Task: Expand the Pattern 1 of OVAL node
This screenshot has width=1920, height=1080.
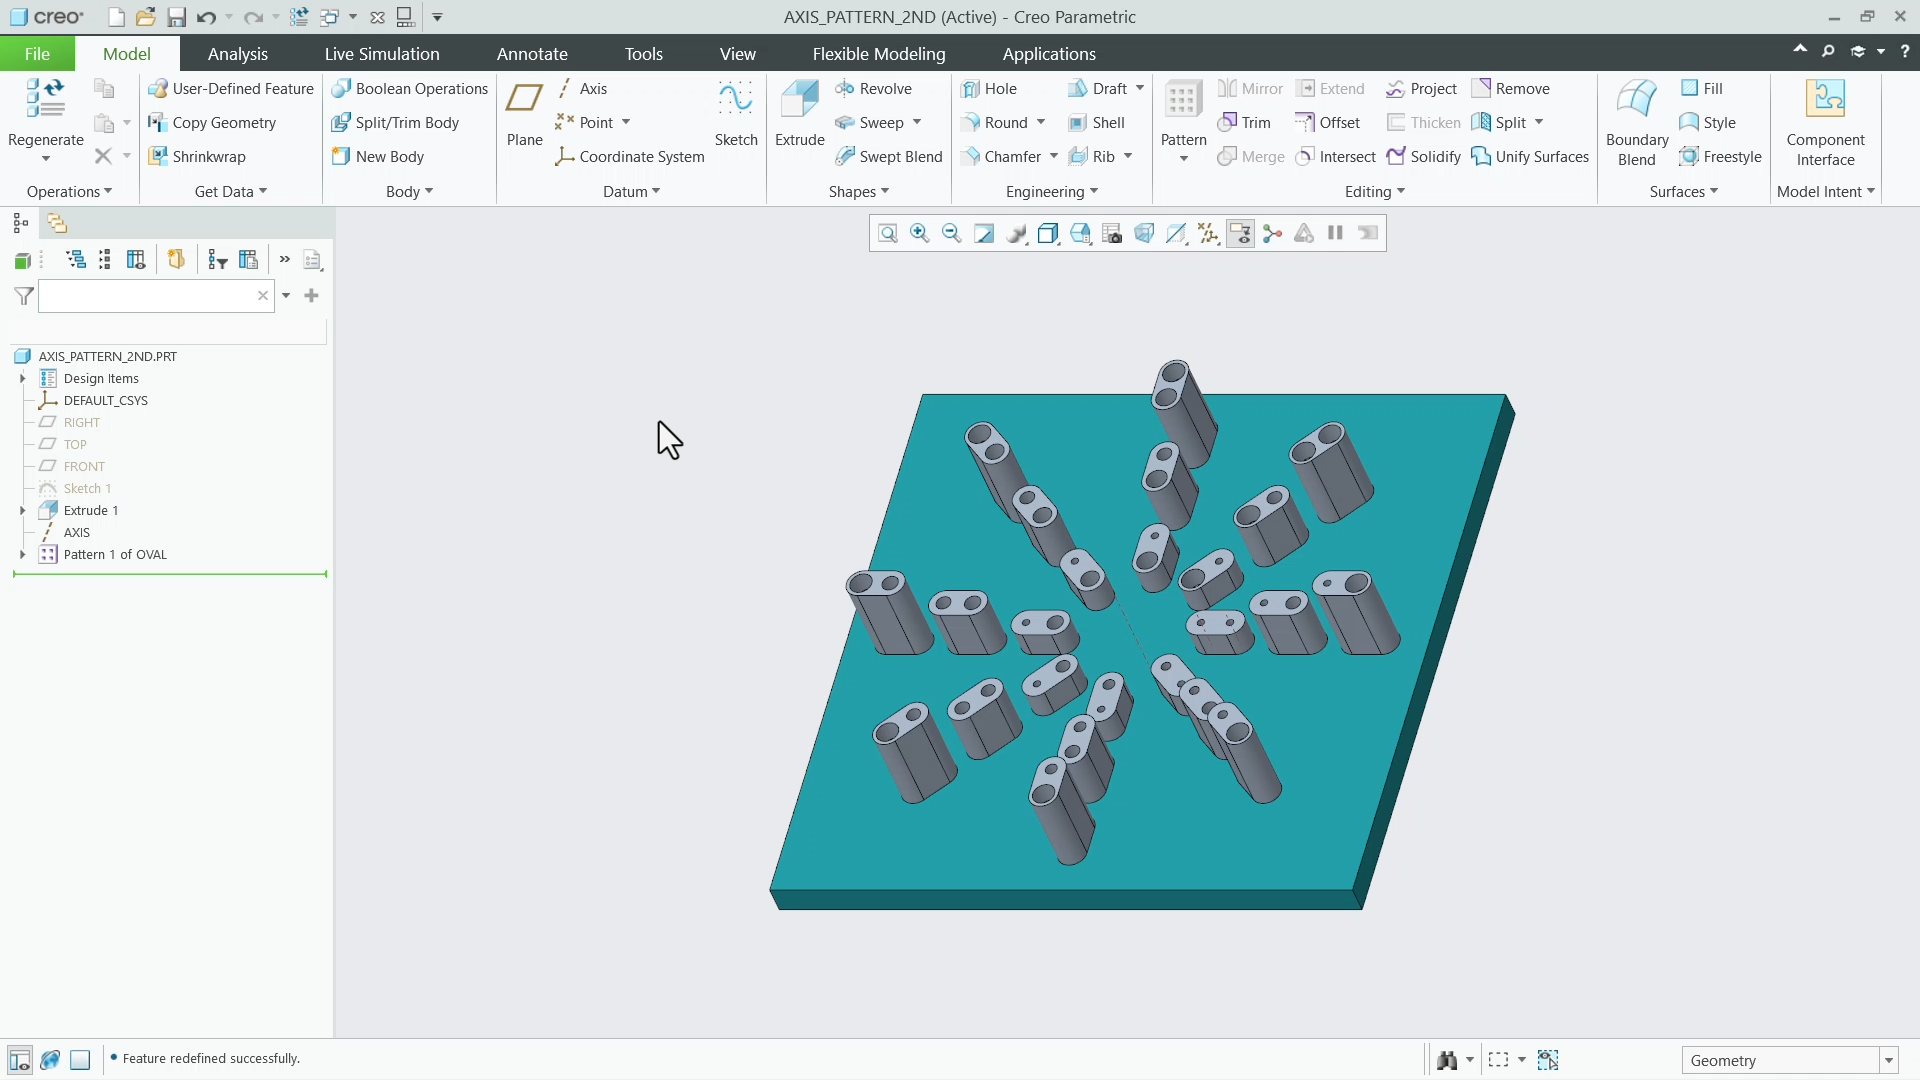Action: pyautogui.click(x=22, y=555)
